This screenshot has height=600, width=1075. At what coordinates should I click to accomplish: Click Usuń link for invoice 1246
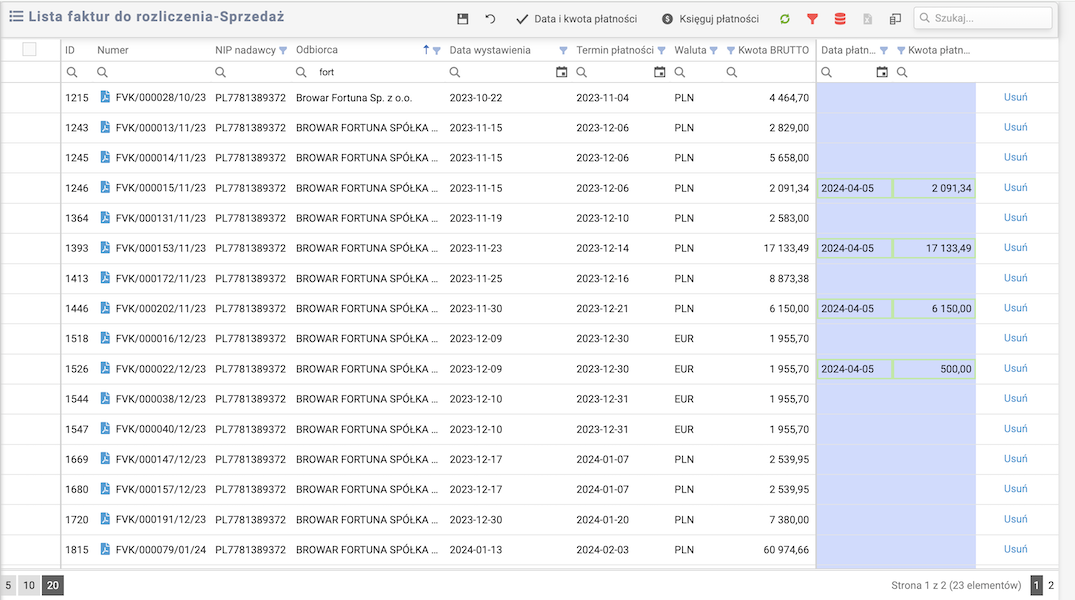(1015, 188)
